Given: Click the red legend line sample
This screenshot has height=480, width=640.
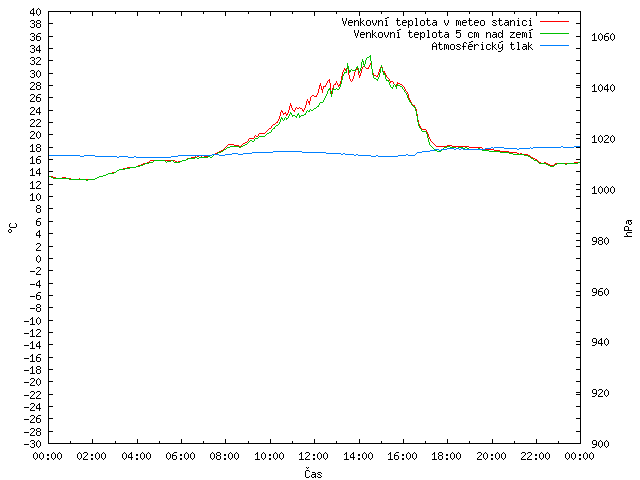Looking at the screenshot, I should pyautogui.click(x=554, y=21).
